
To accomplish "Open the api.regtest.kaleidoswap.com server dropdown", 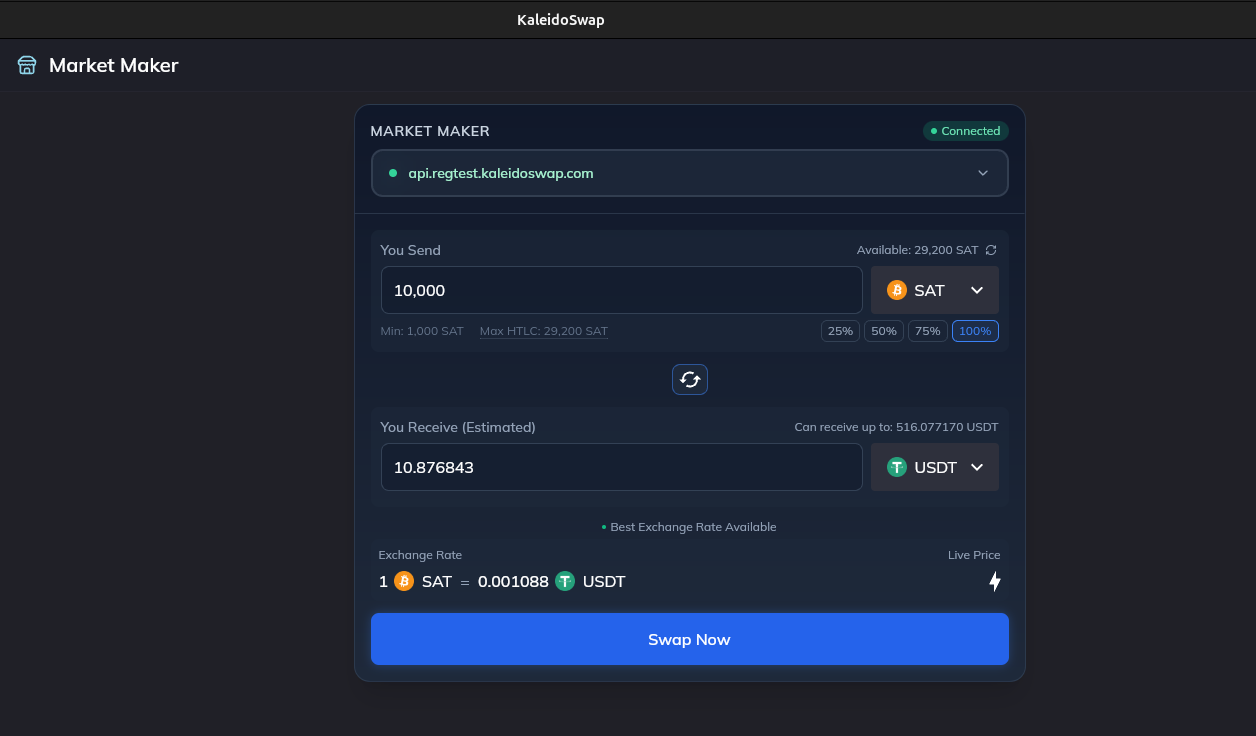I will pyautogui.click(x=689, y=172).
